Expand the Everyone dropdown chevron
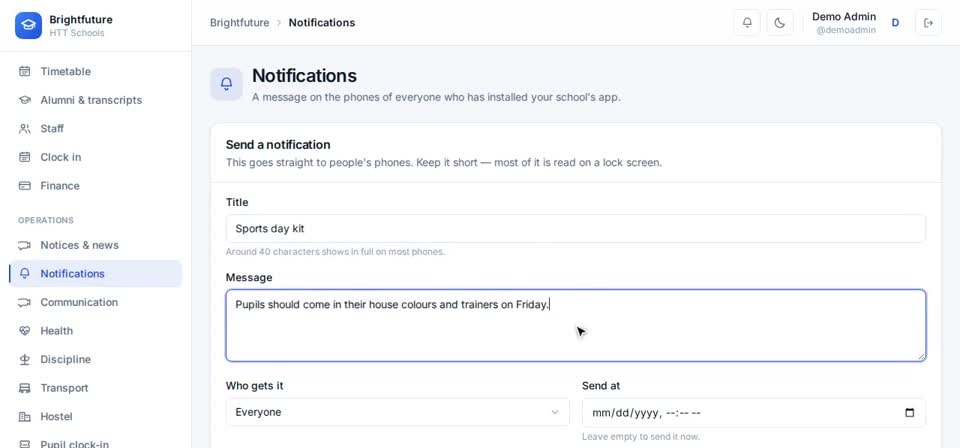This screenshot has width=960, height=448. coord(555,413)
